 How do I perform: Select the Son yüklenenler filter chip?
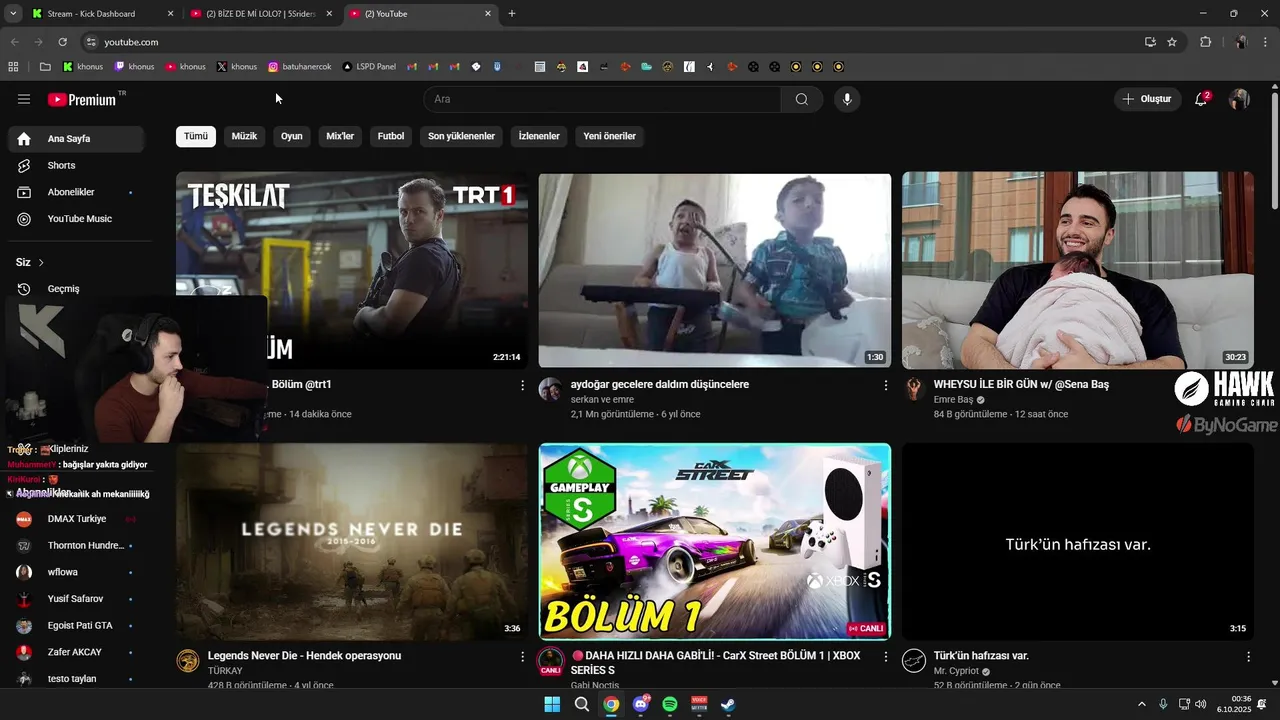pos(461,136)
